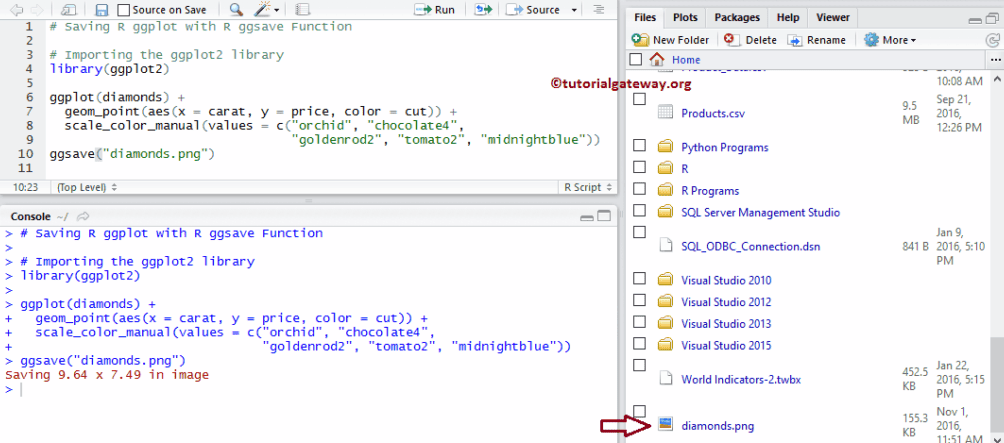This screenshot has width=1004, height=443.
Task: Open the Home path link
Action: (686, 60)
